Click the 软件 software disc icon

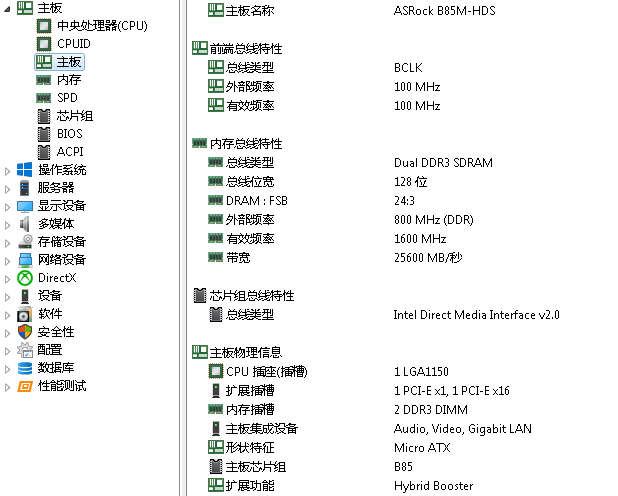[x=24, y=315]
